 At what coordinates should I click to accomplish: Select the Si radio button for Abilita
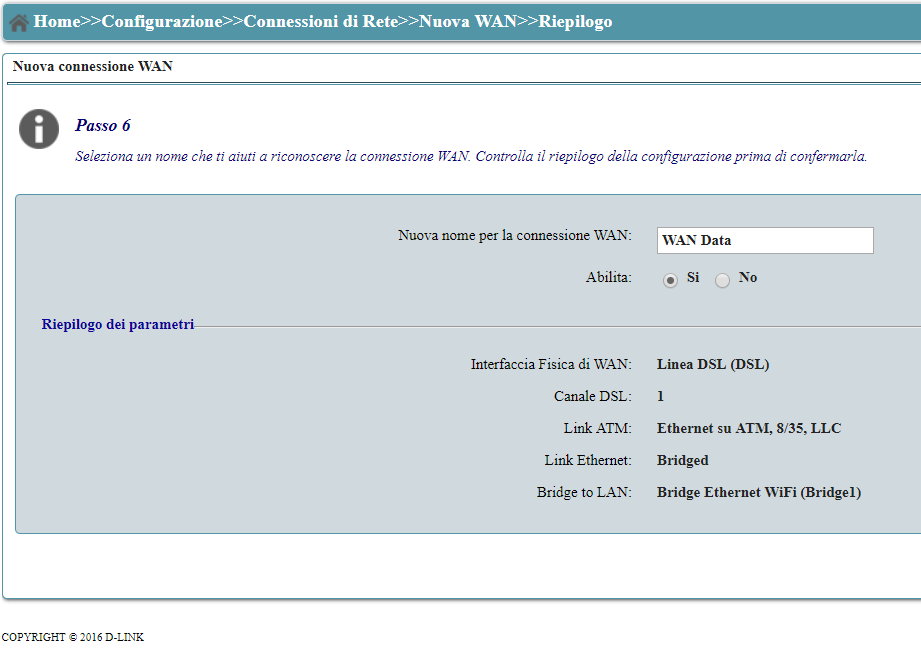670,280
